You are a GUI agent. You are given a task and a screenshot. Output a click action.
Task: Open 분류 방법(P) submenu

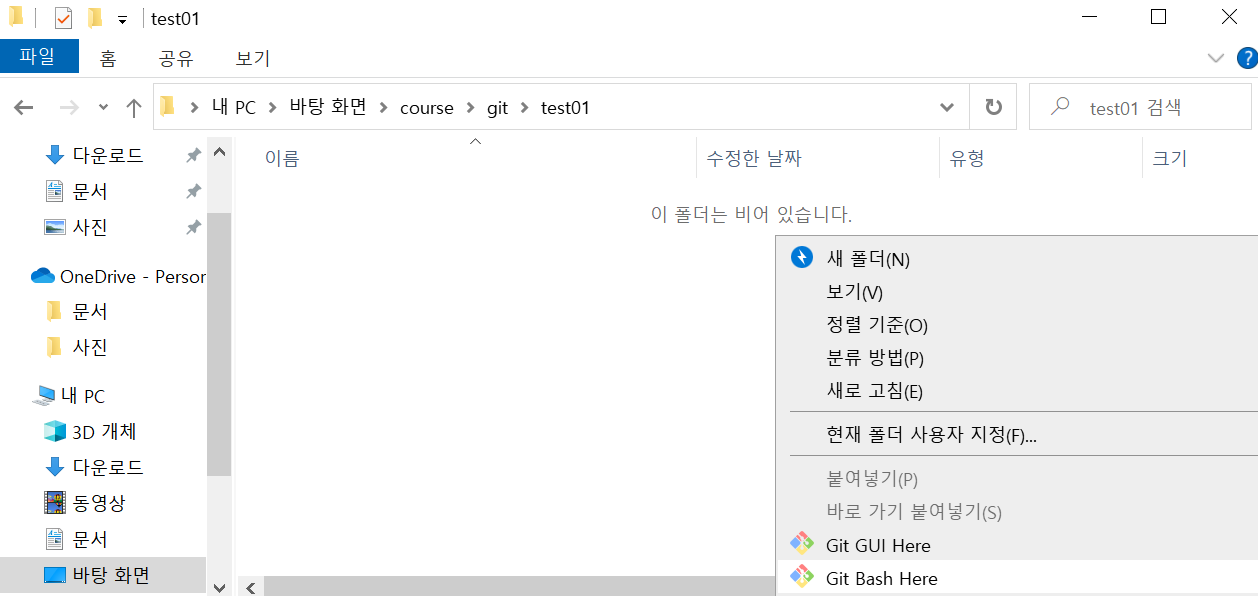click(x=1017, y=358)
